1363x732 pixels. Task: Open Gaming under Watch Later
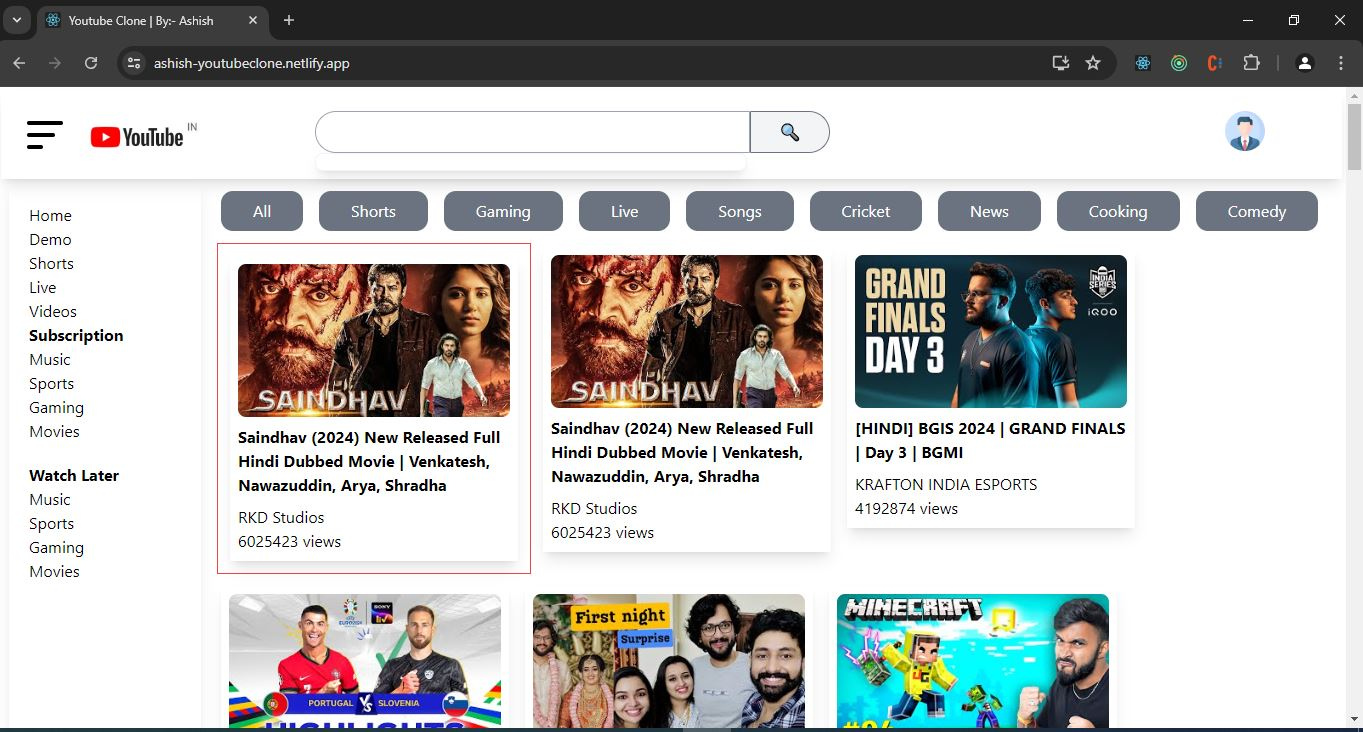point(56,547)
